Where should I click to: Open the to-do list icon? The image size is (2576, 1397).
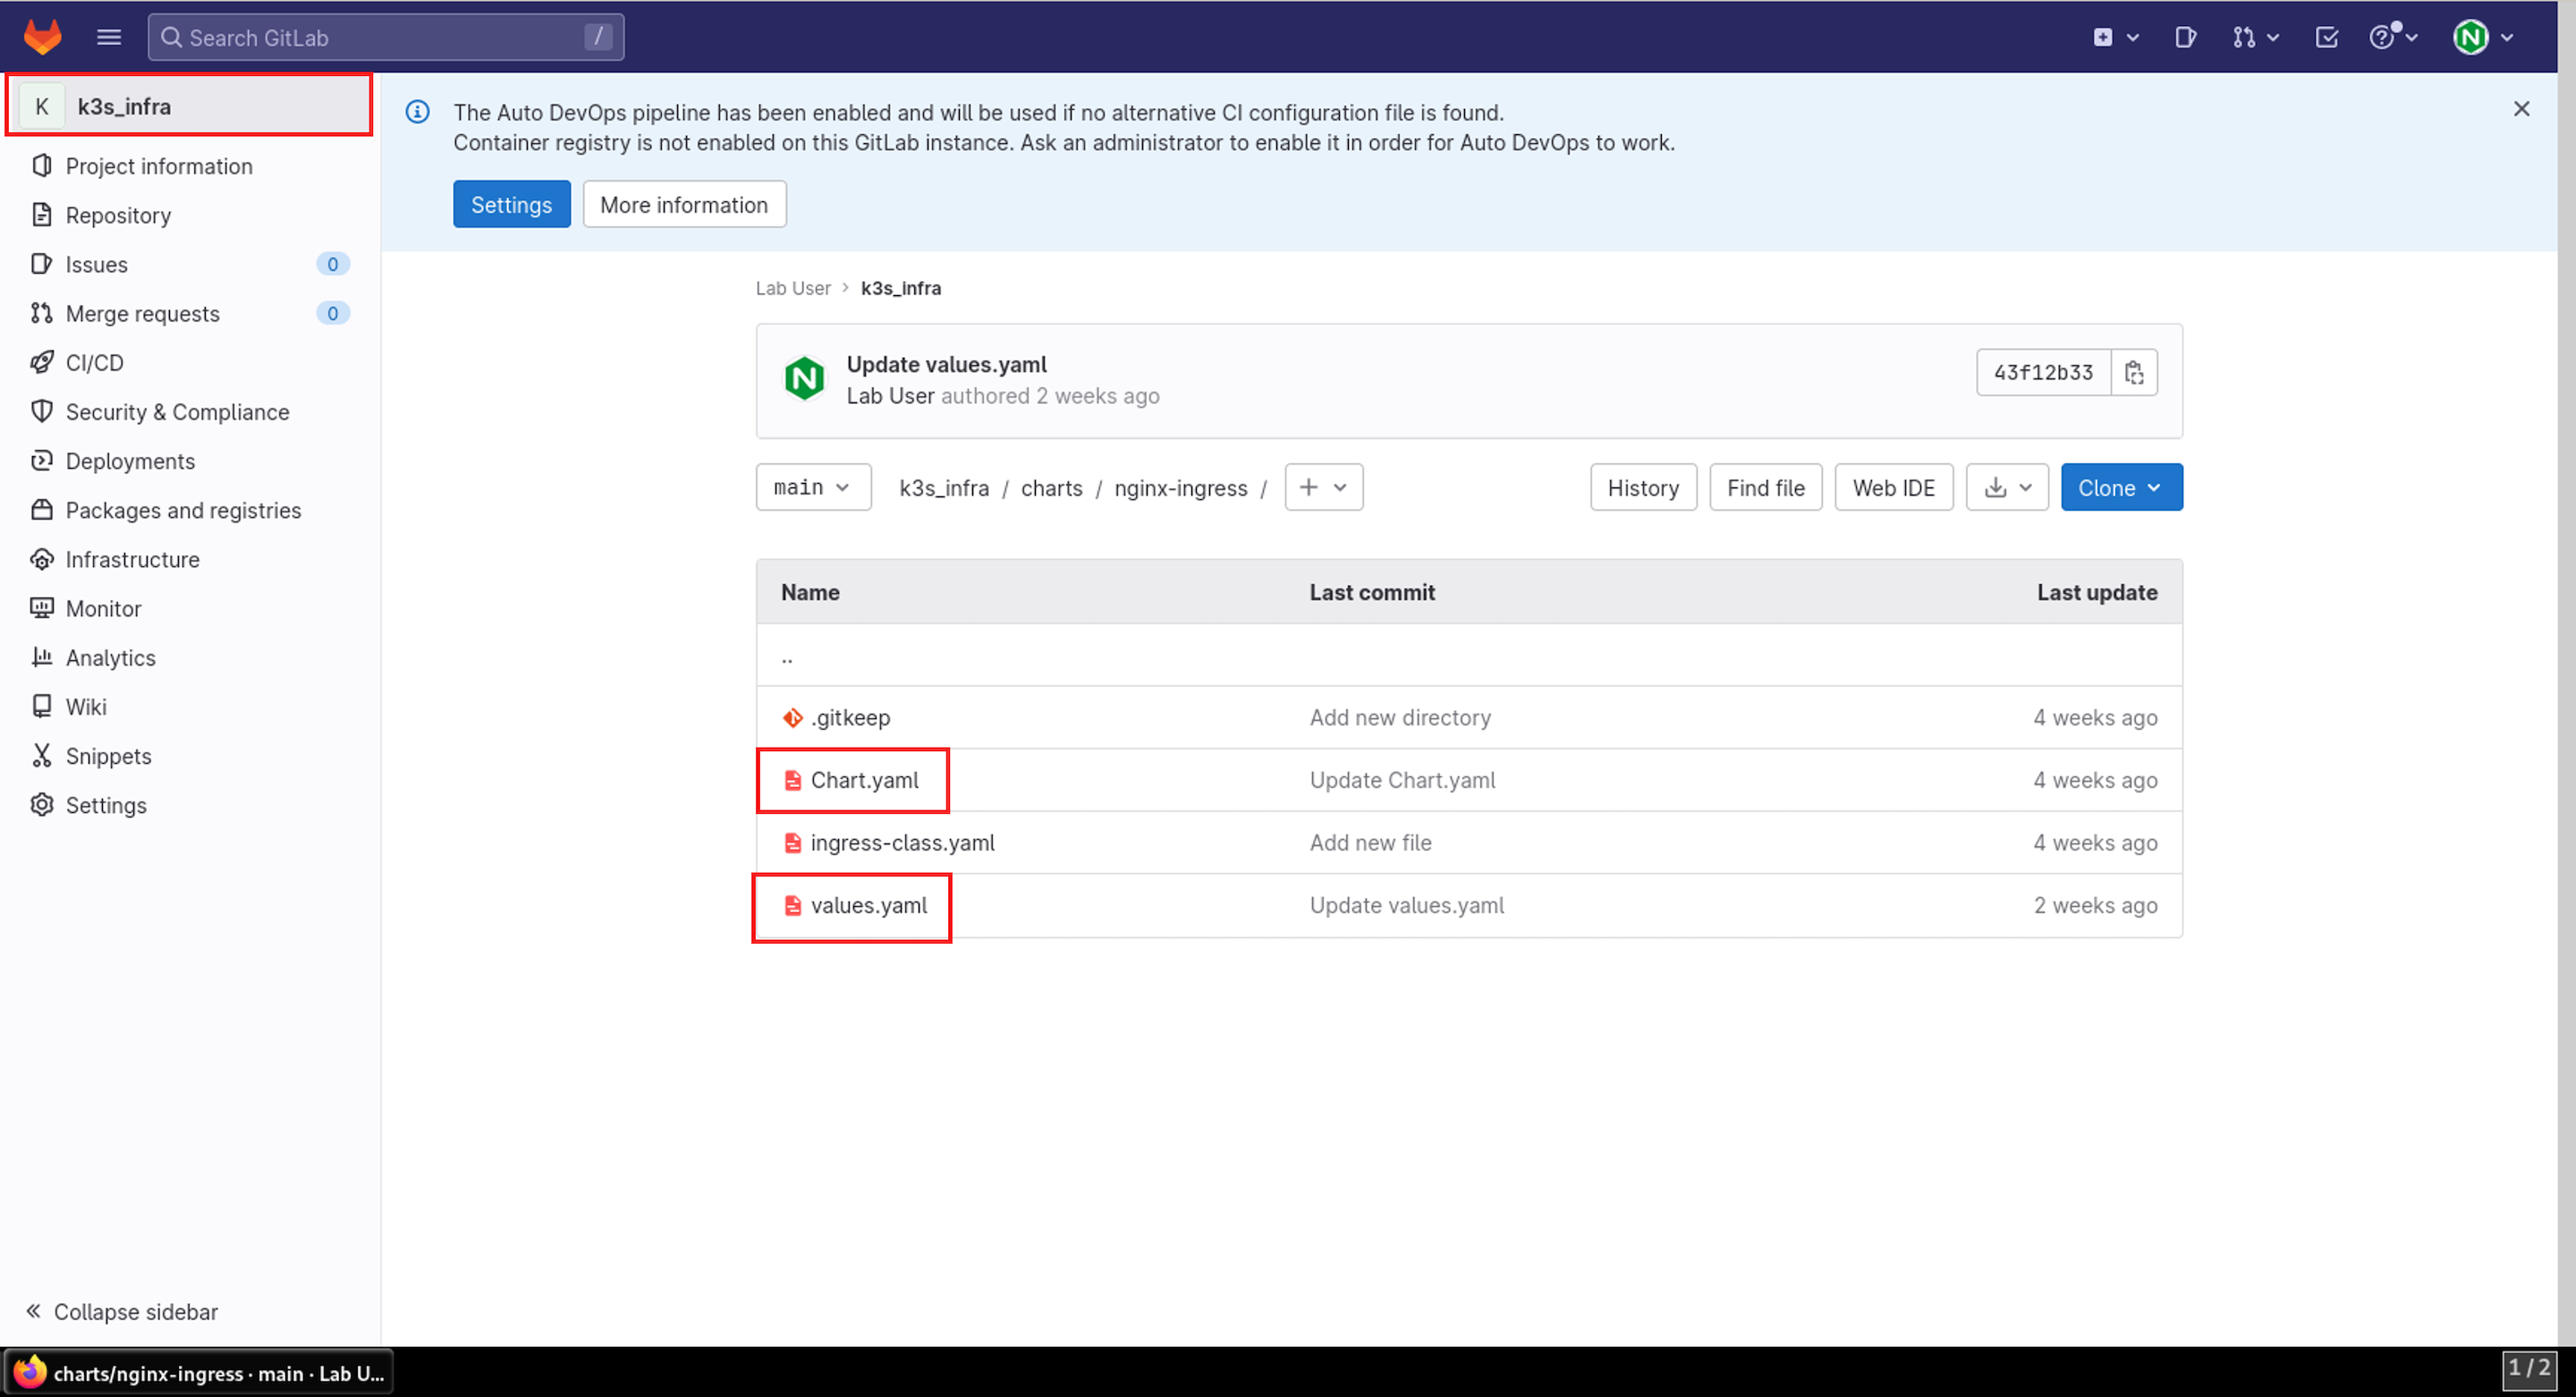pyautogui.click(x=2326, y=37)
